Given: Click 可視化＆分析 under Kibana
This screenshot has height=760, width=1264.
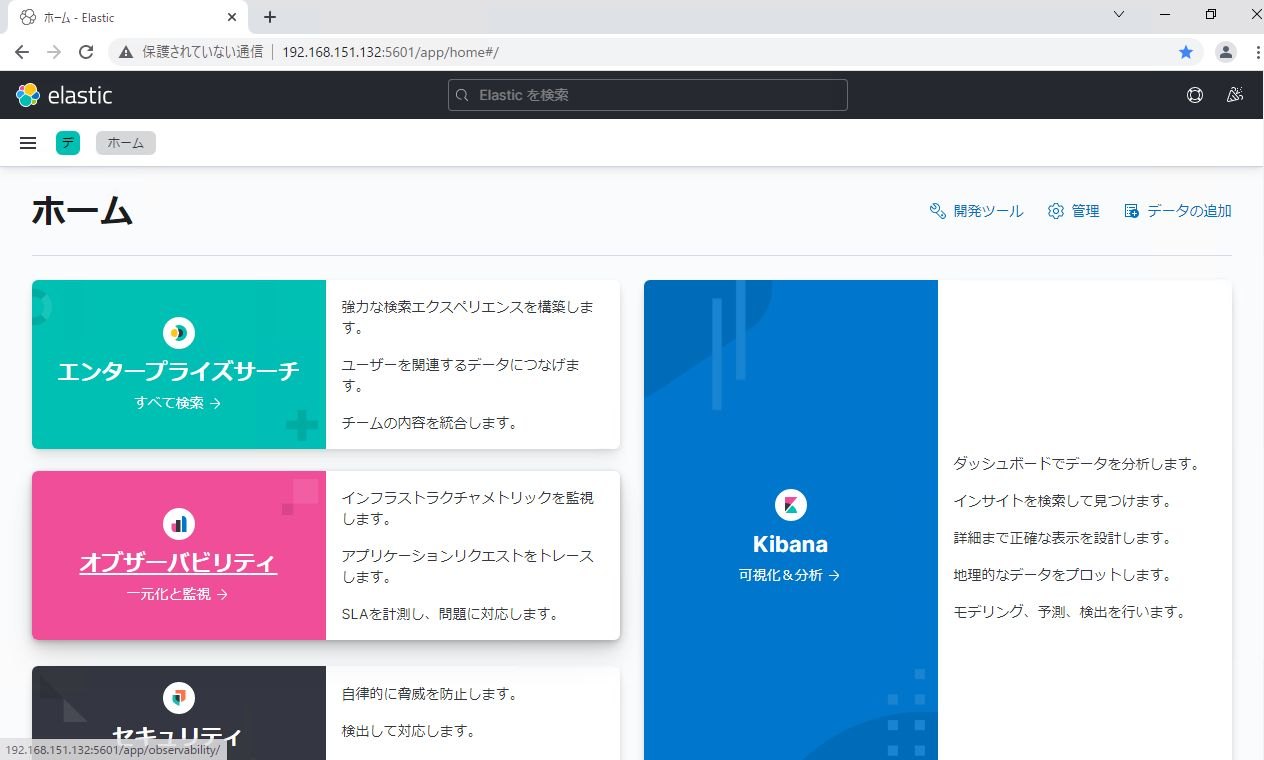Looking at the screenshot, I should 790,575.
